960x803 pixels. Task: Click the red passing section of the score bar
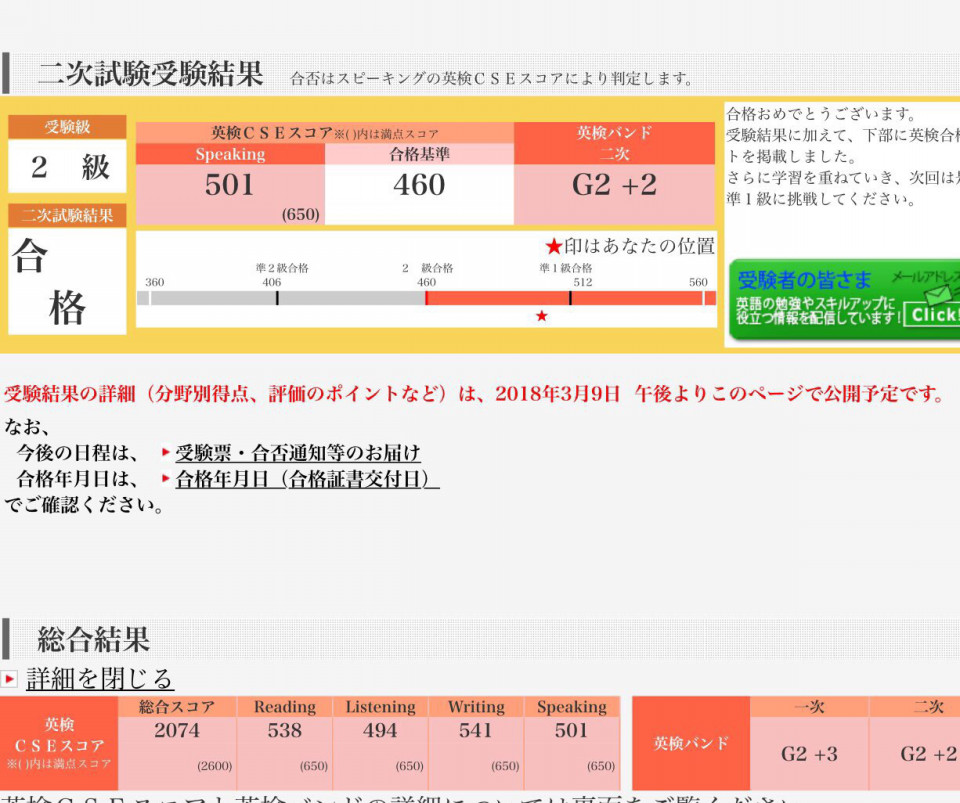[x=570, y=298]
